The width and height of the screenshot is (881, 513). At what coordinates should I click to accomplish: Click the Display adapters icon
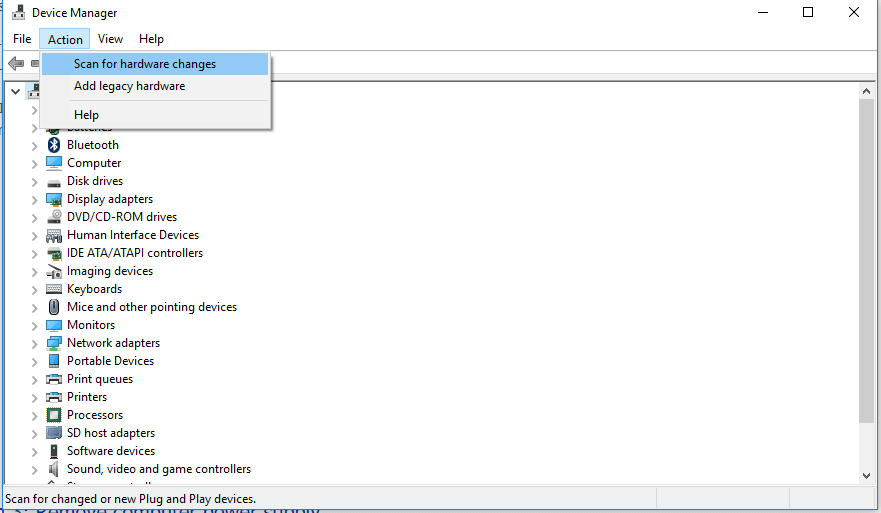[54, 199]
